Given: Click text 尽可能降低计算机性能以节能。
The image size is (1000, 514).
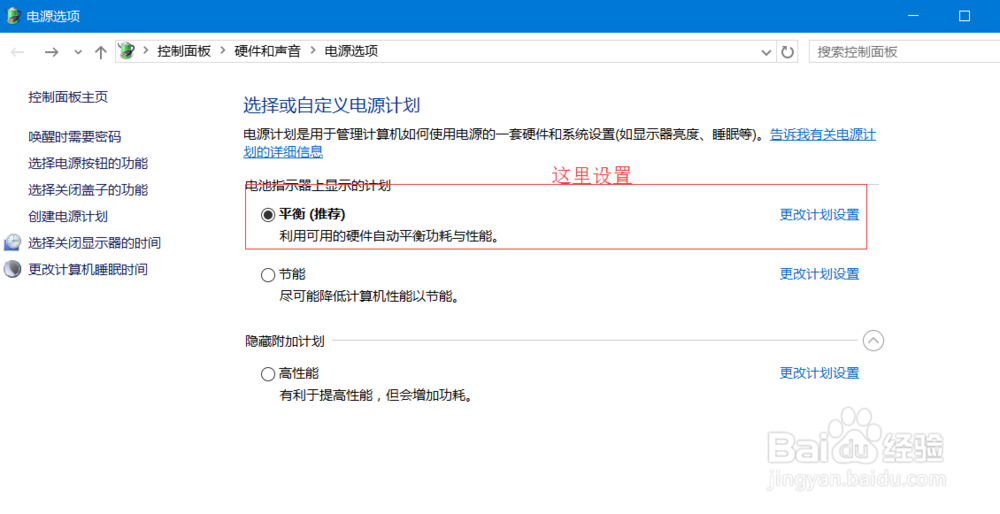Looking at the screenshot, I should (x=369, y=297).
